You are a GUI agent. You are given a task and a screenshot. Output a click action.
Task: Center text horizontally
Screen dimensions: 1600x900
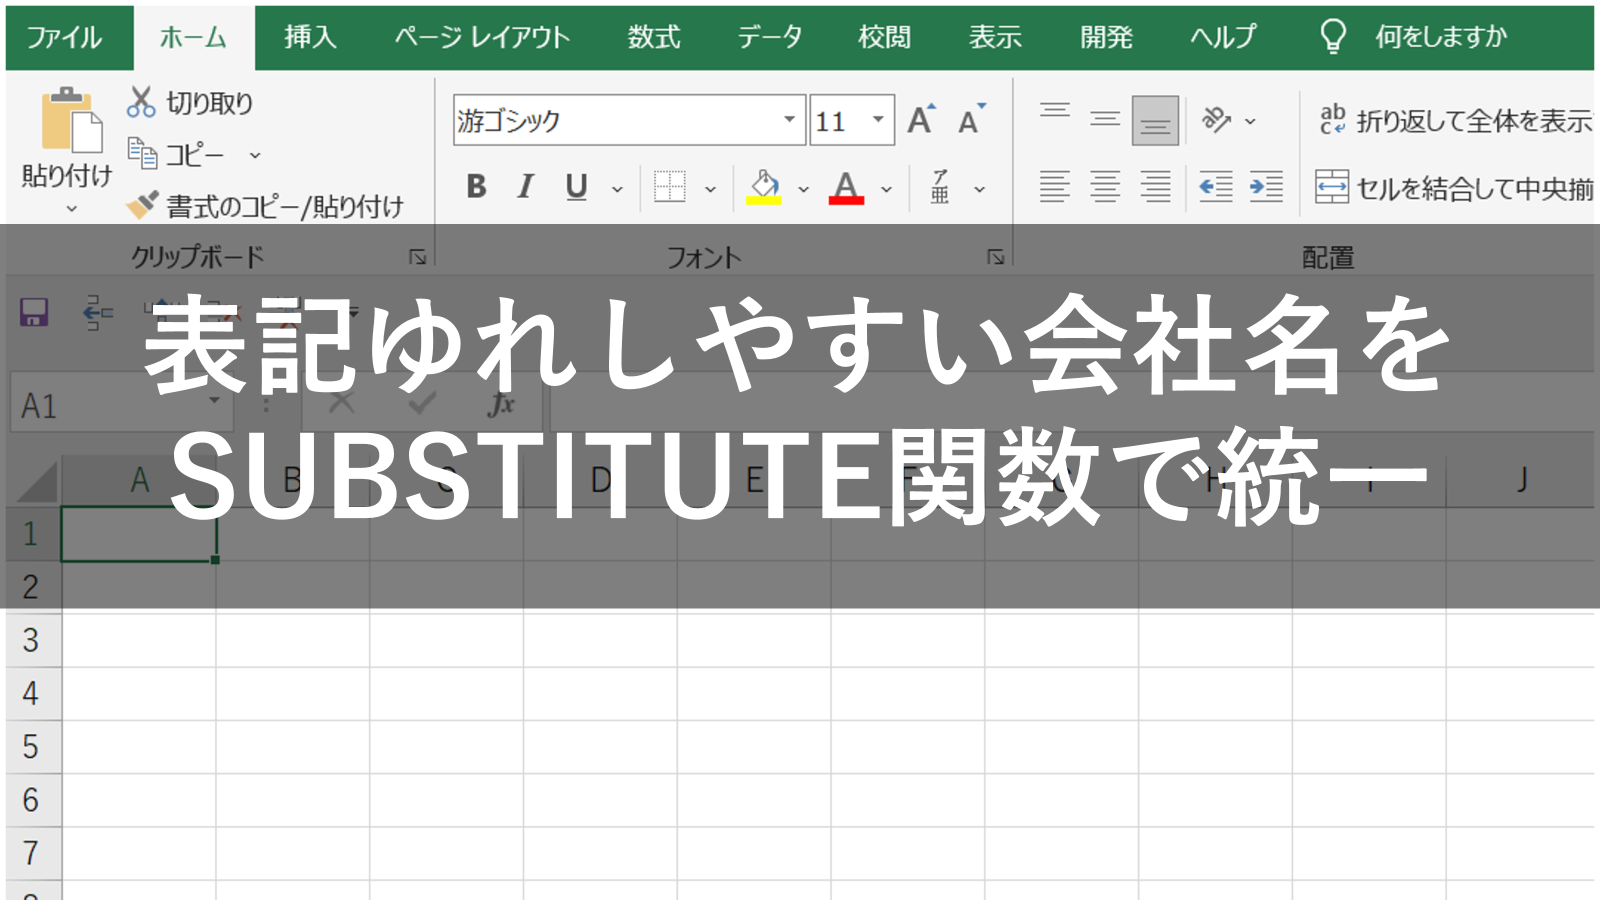tap(1105, 187)
